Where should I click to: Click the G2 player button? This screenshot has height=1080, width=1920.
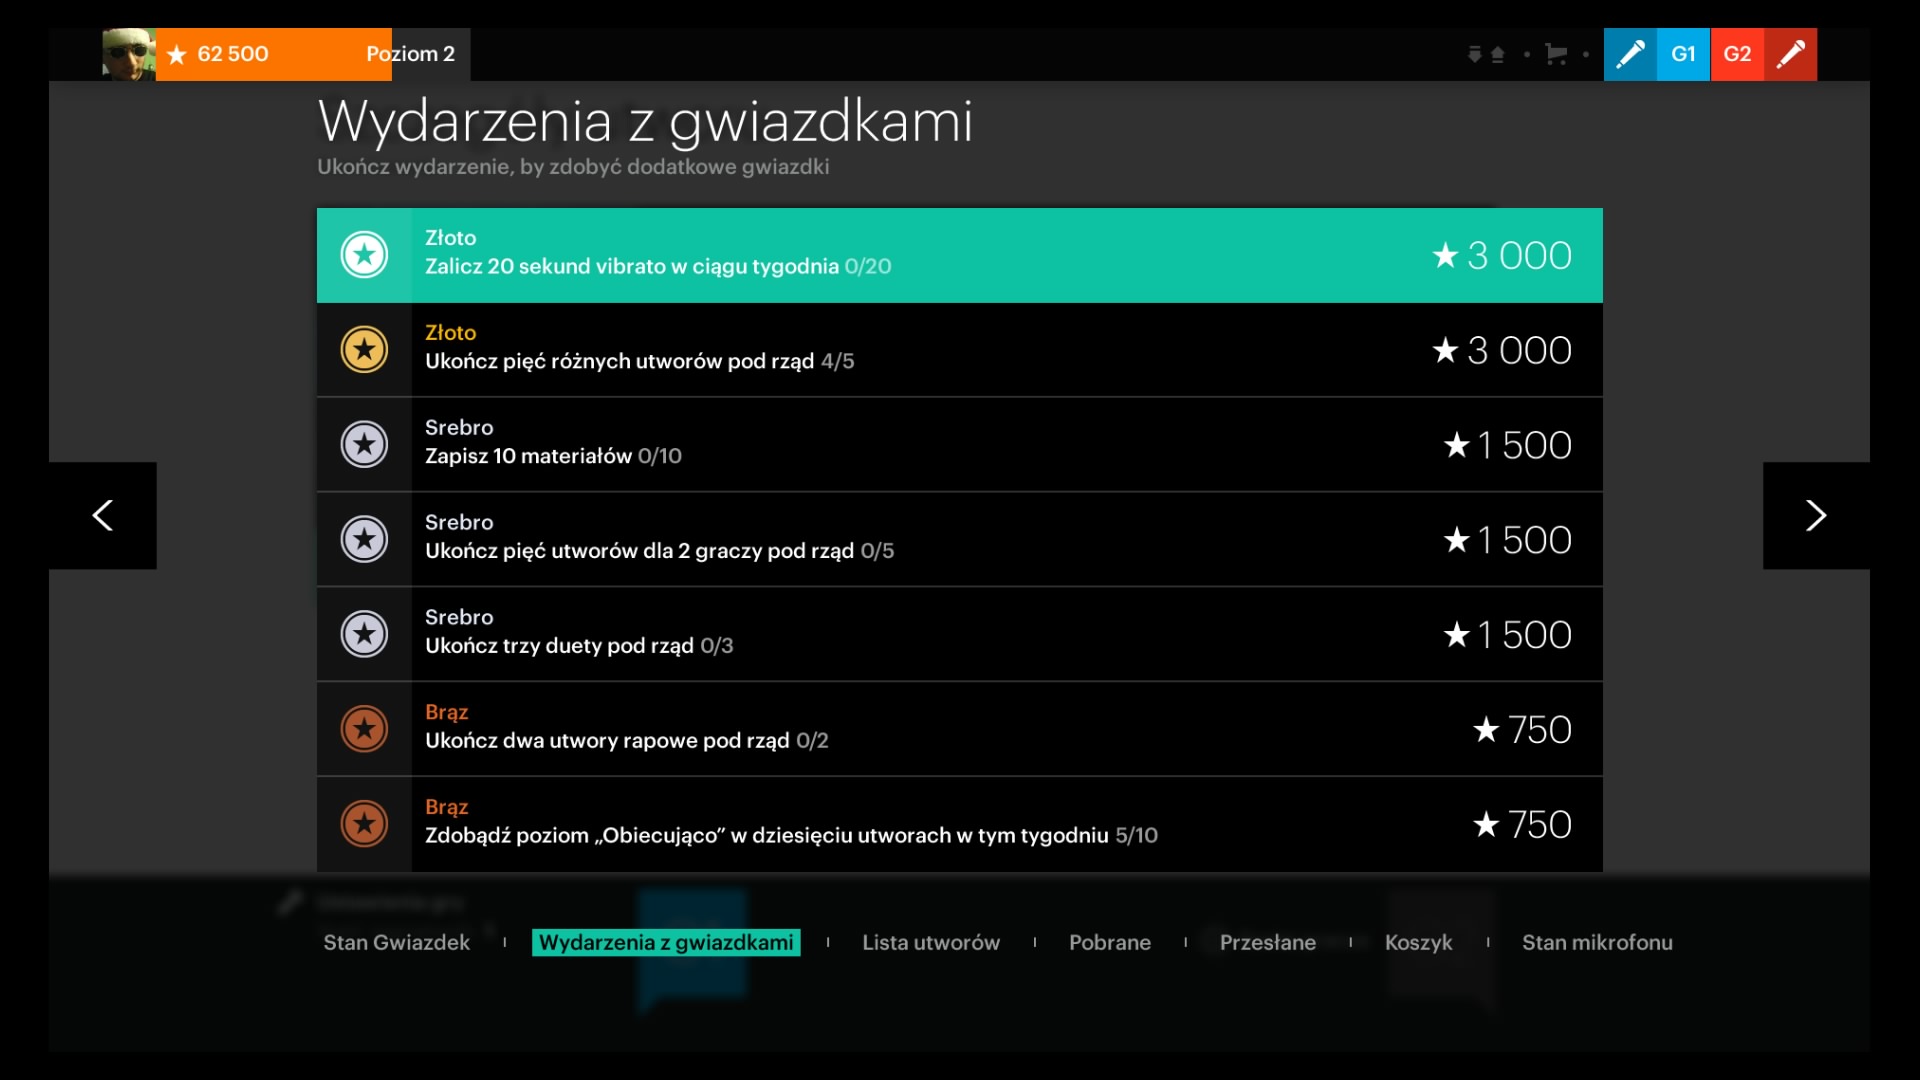(1737, 54)
